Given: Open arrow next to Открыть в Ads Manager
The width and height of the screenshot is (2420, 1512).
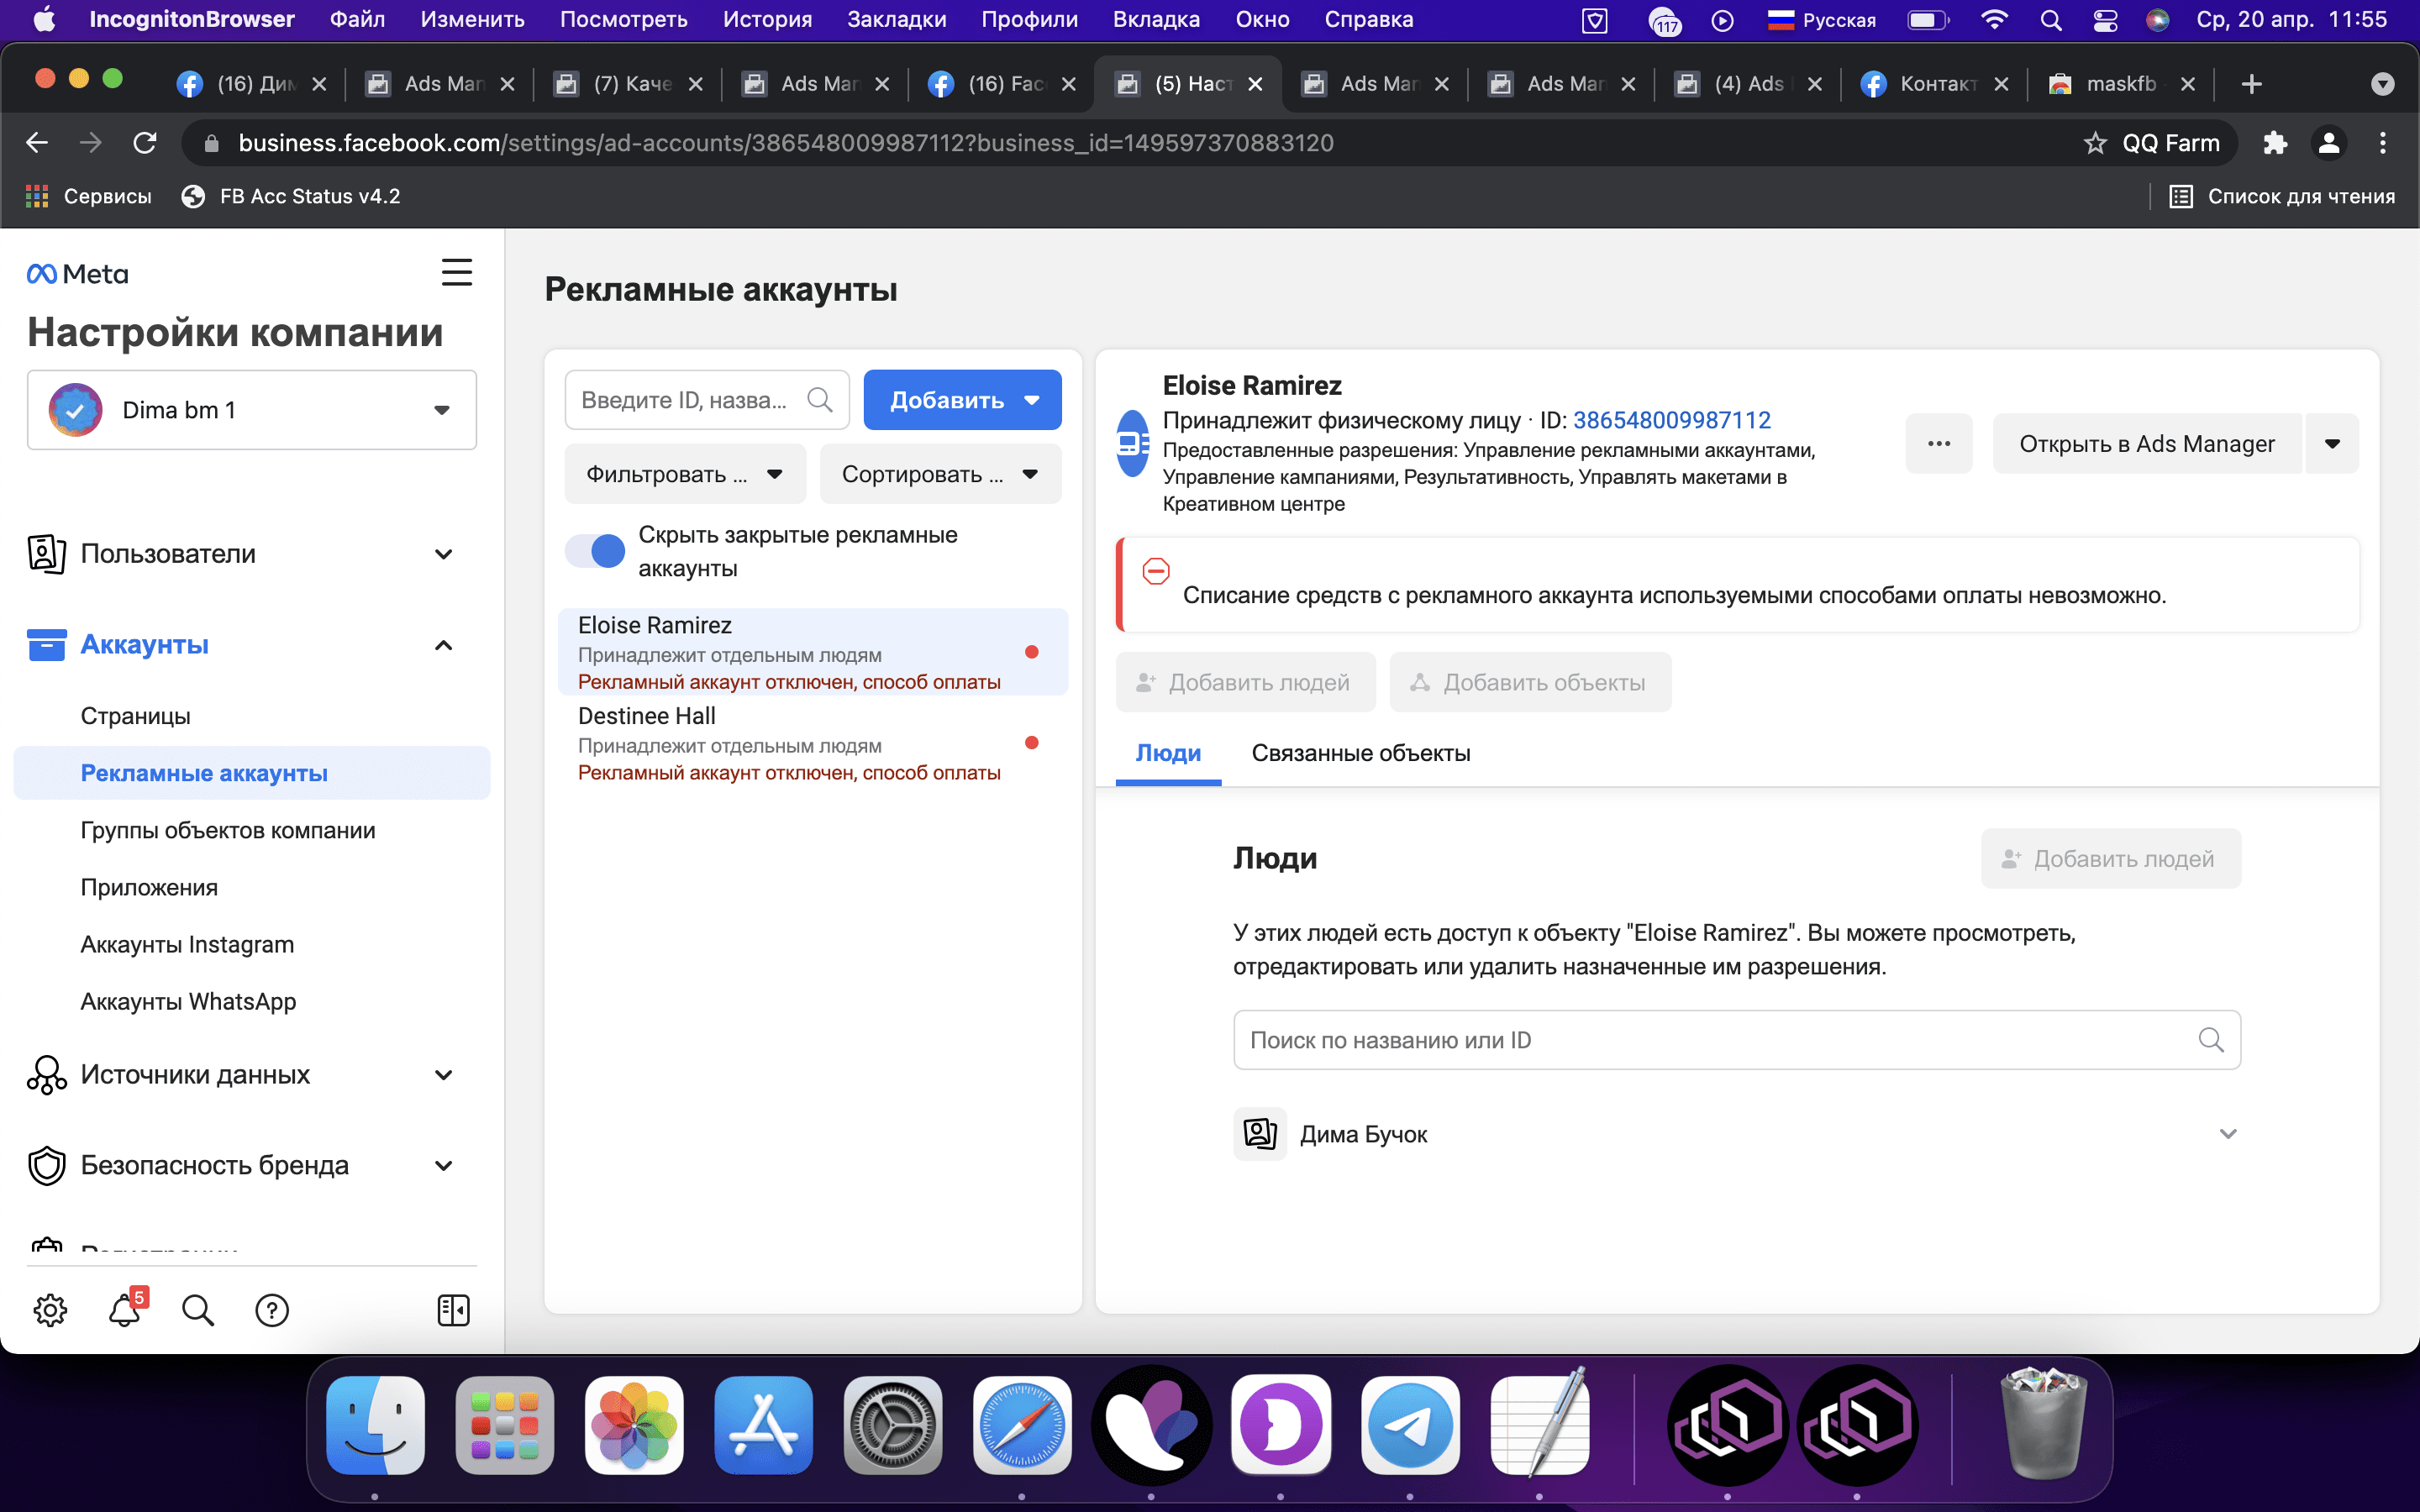Looking at the screenshot, I should coord(2332,443).
